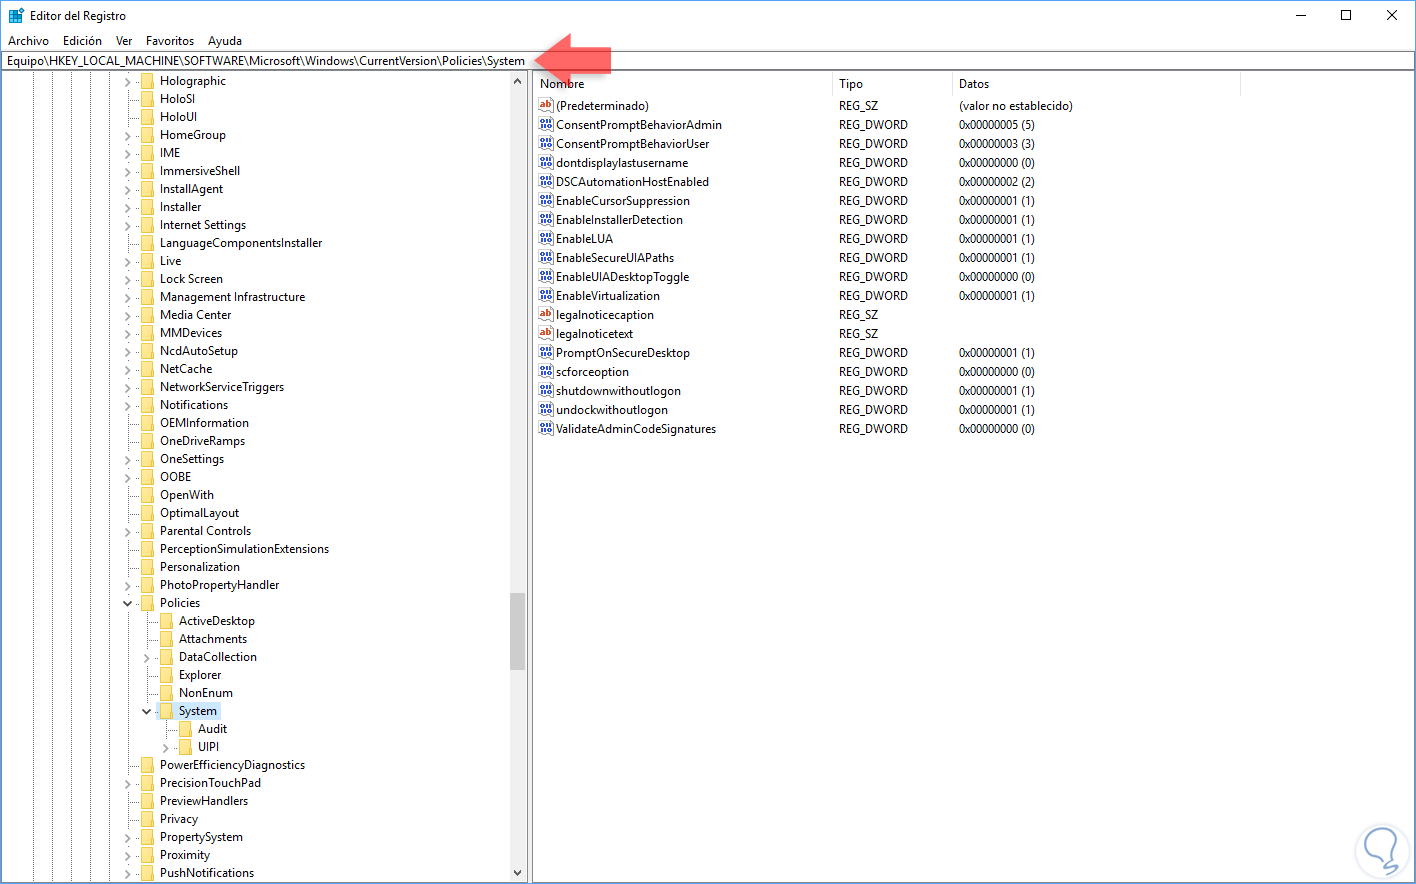The width and height of the screenshot is (1416, 884).
Task: Select the OneDriveRamps key
Action: tap(202, 441)
